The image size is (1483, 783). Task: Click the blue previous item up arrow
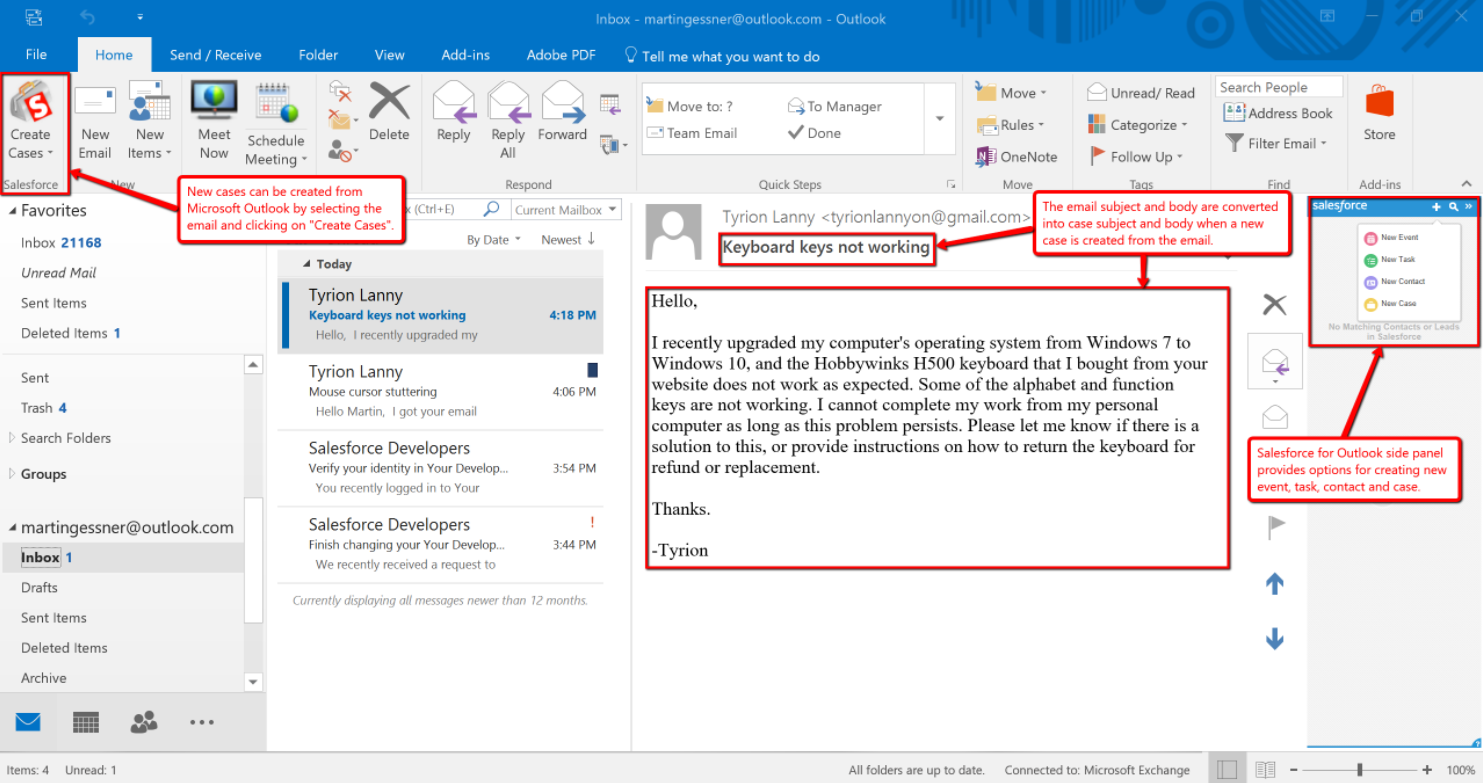pos(1275,584)
